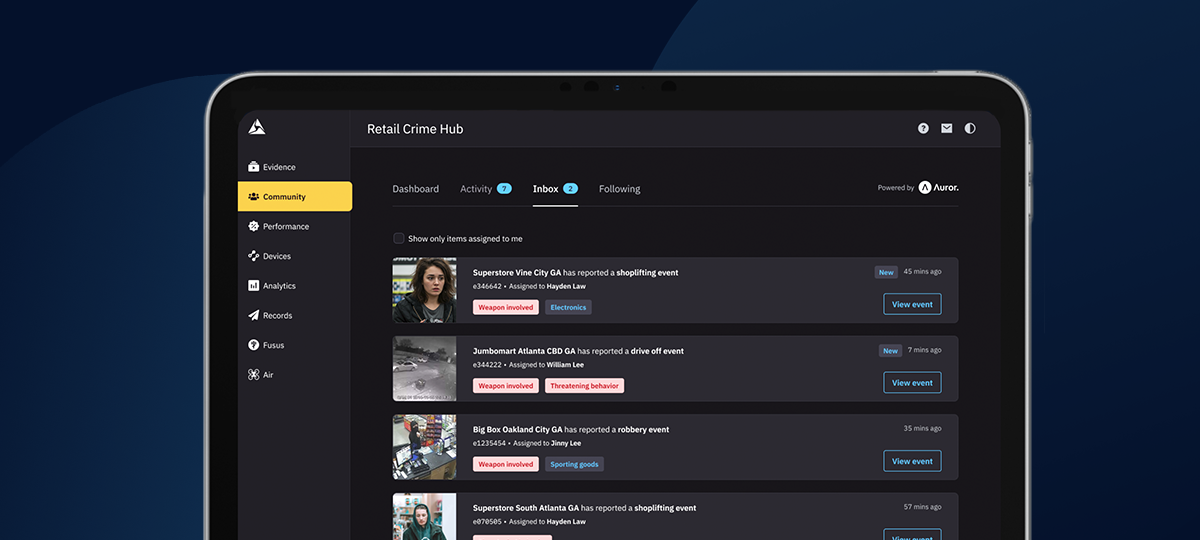Click 'Superstore Vine City GA' store name
Viewport: 1200px width, 540px height.
tap(517, 272)
